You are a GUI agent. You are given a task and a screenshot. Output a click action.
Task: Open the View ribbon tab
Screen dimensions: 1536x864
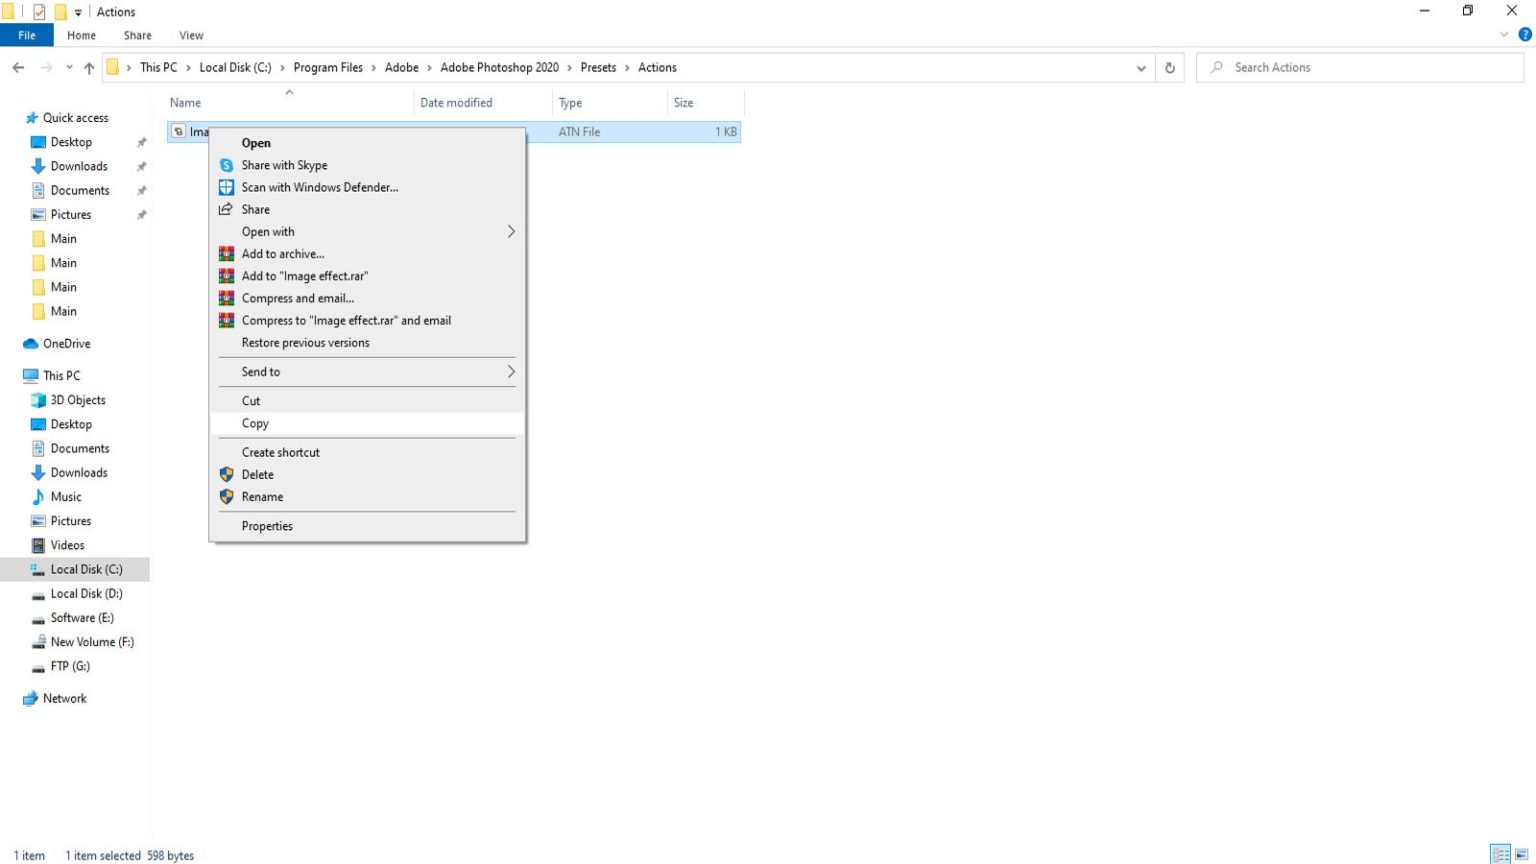click(191, 35)
